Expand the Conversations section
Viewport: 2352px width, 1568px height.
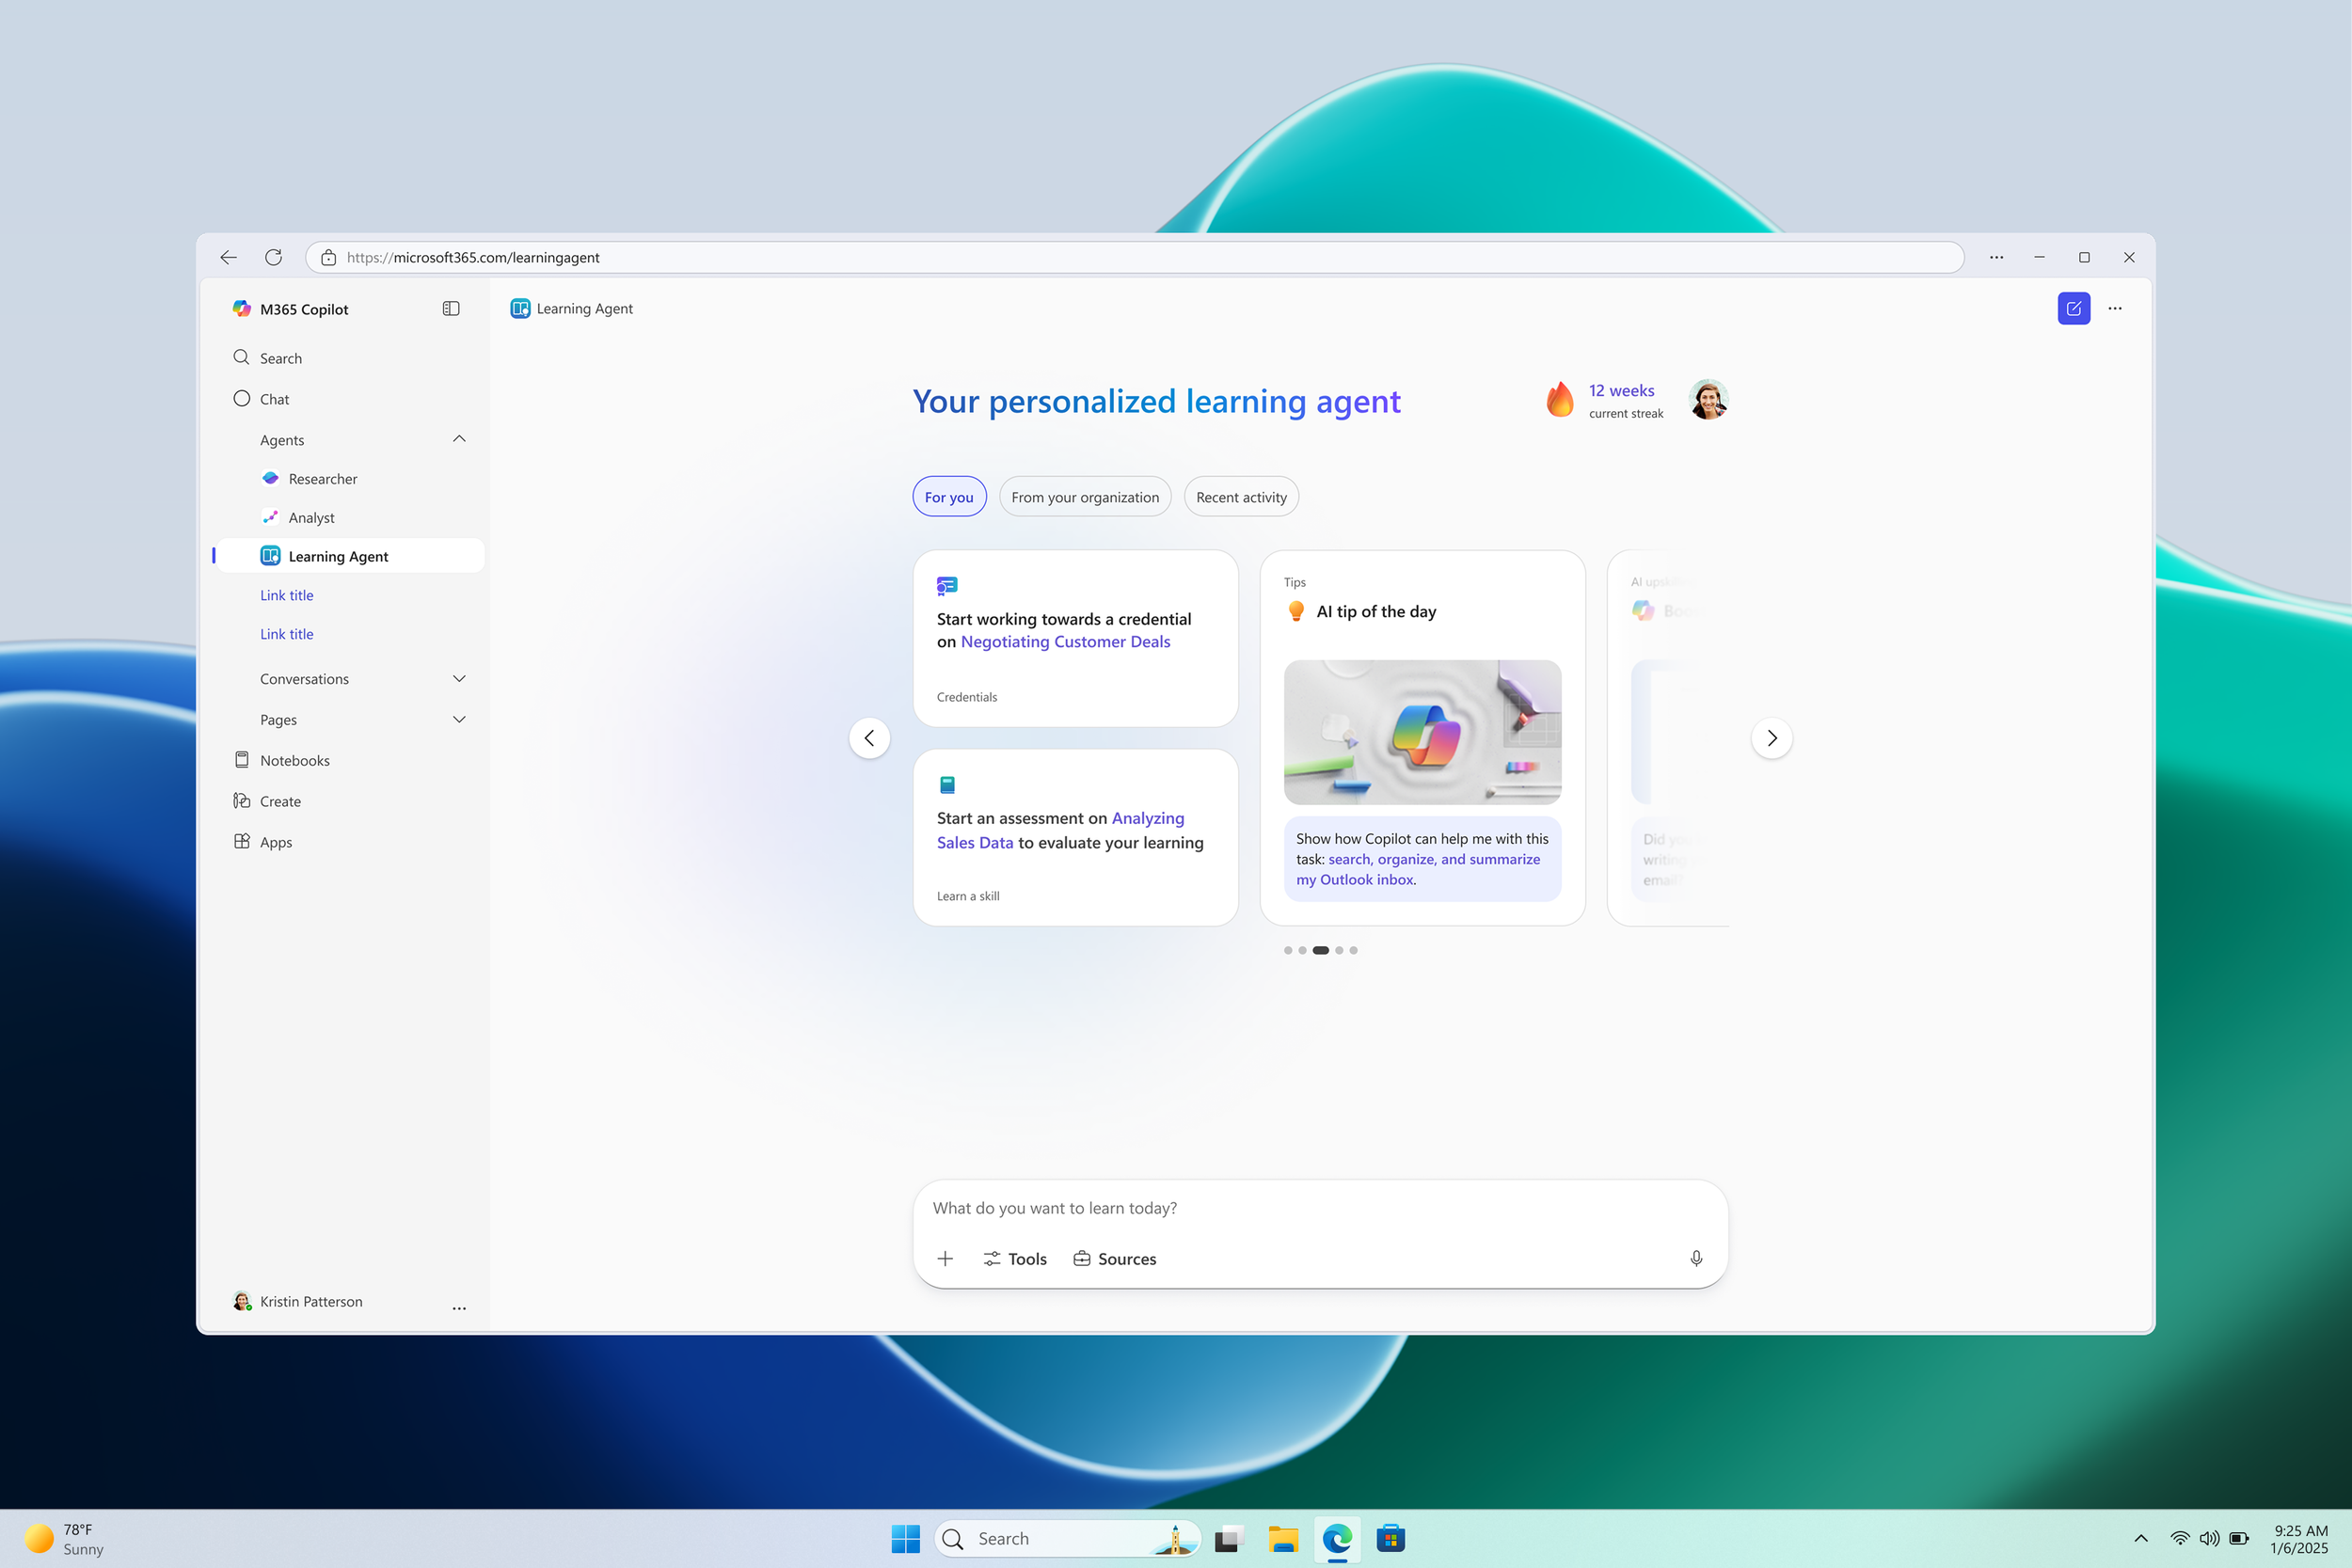[x=459, y=678]
